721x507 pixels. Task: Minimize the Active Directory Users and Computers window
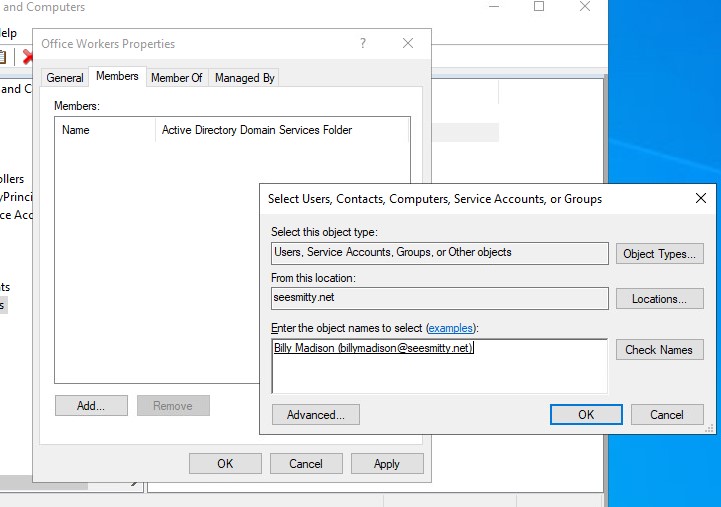coord(494,6)
